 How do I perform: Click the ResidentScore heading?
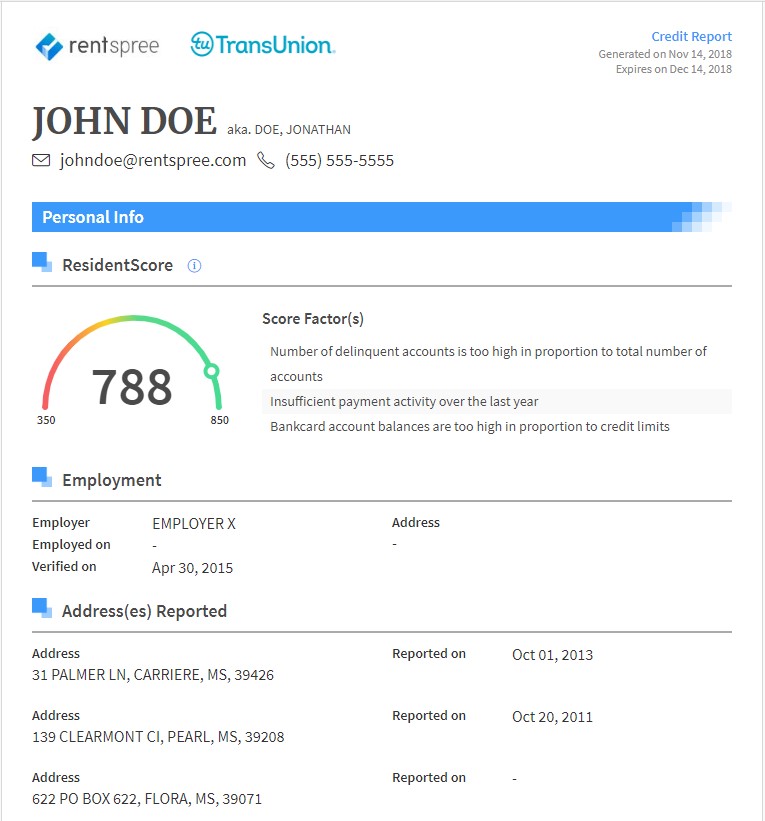coord(117,265)
